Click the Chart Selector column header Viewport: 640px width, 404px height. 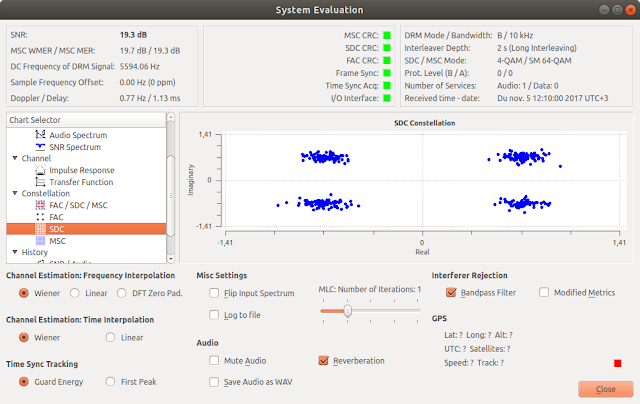(x=86, y=120)
